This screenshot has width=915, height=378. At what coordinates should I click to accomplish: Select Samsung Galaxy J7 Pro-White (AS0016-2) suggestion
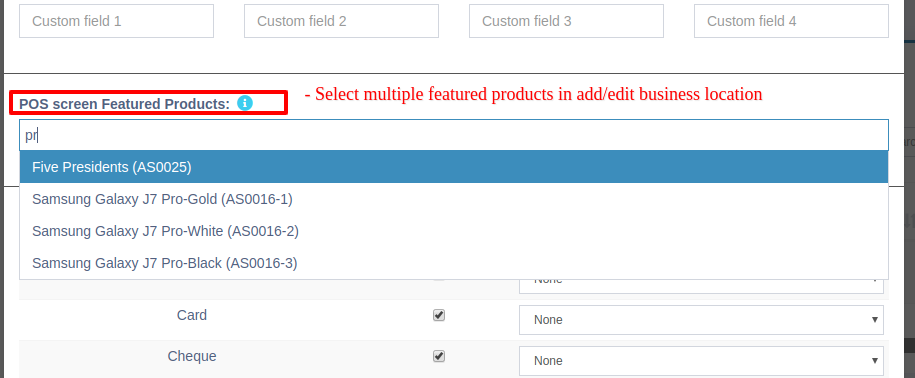(x=454, y=231)
